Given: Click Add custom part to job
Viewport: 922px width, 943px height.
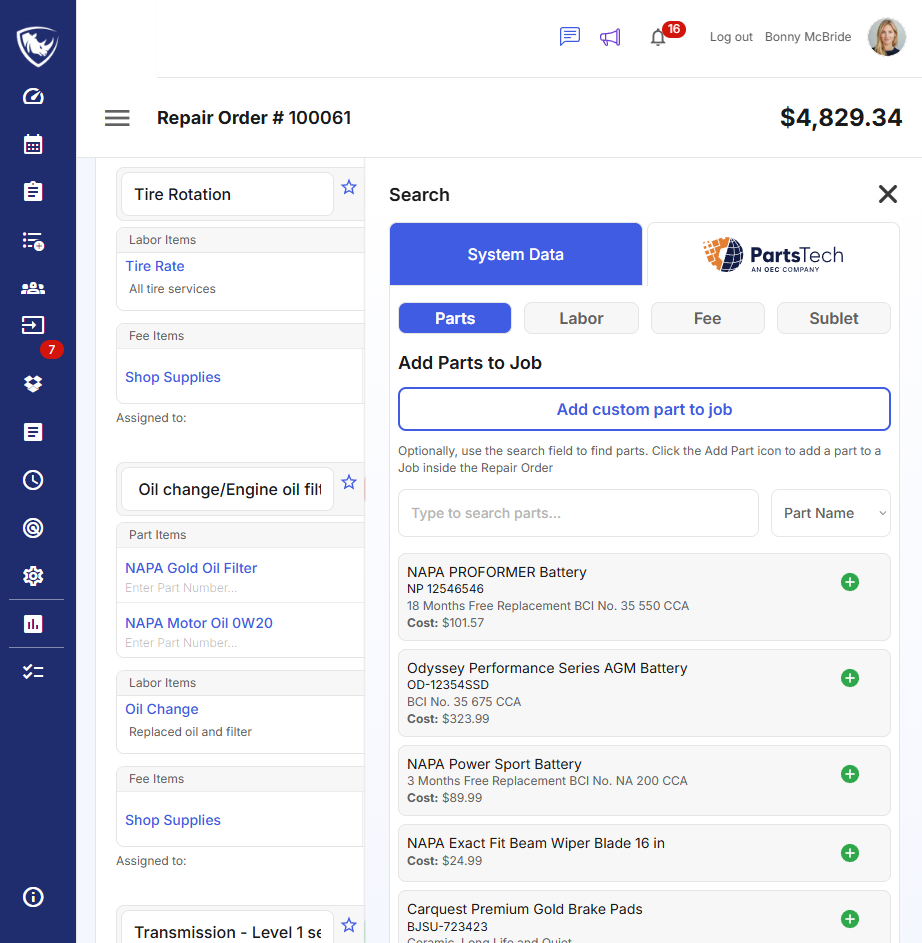Looking at the screenshot, I should [644, 409].
